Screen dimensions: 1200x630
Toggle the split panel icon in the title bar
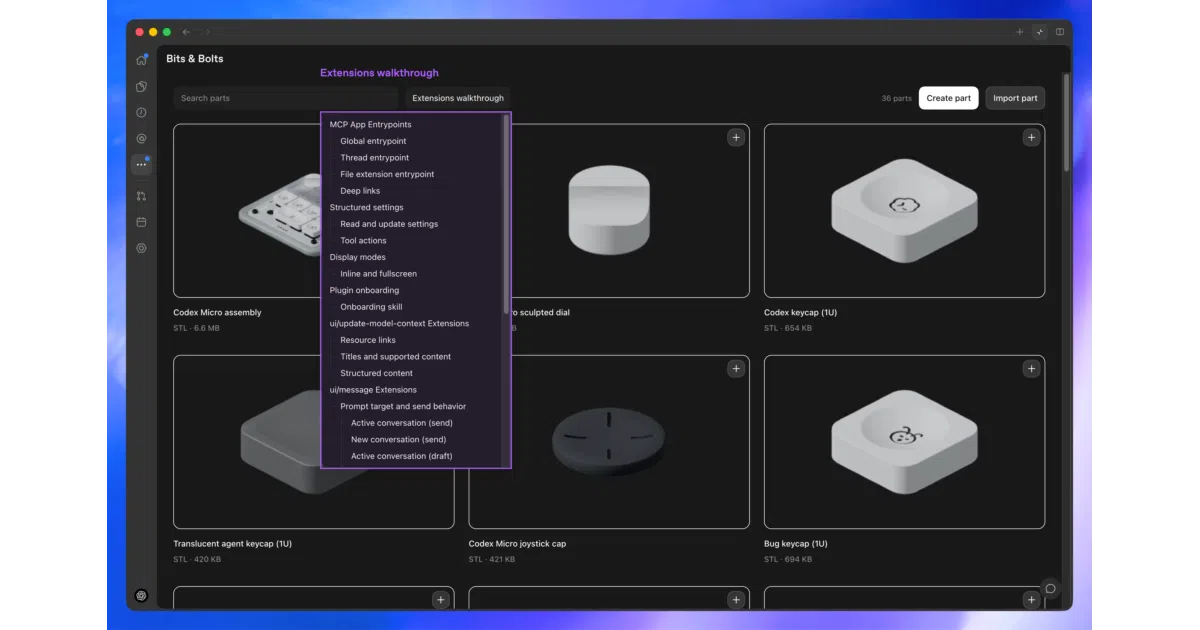(x=1060, y=32)
